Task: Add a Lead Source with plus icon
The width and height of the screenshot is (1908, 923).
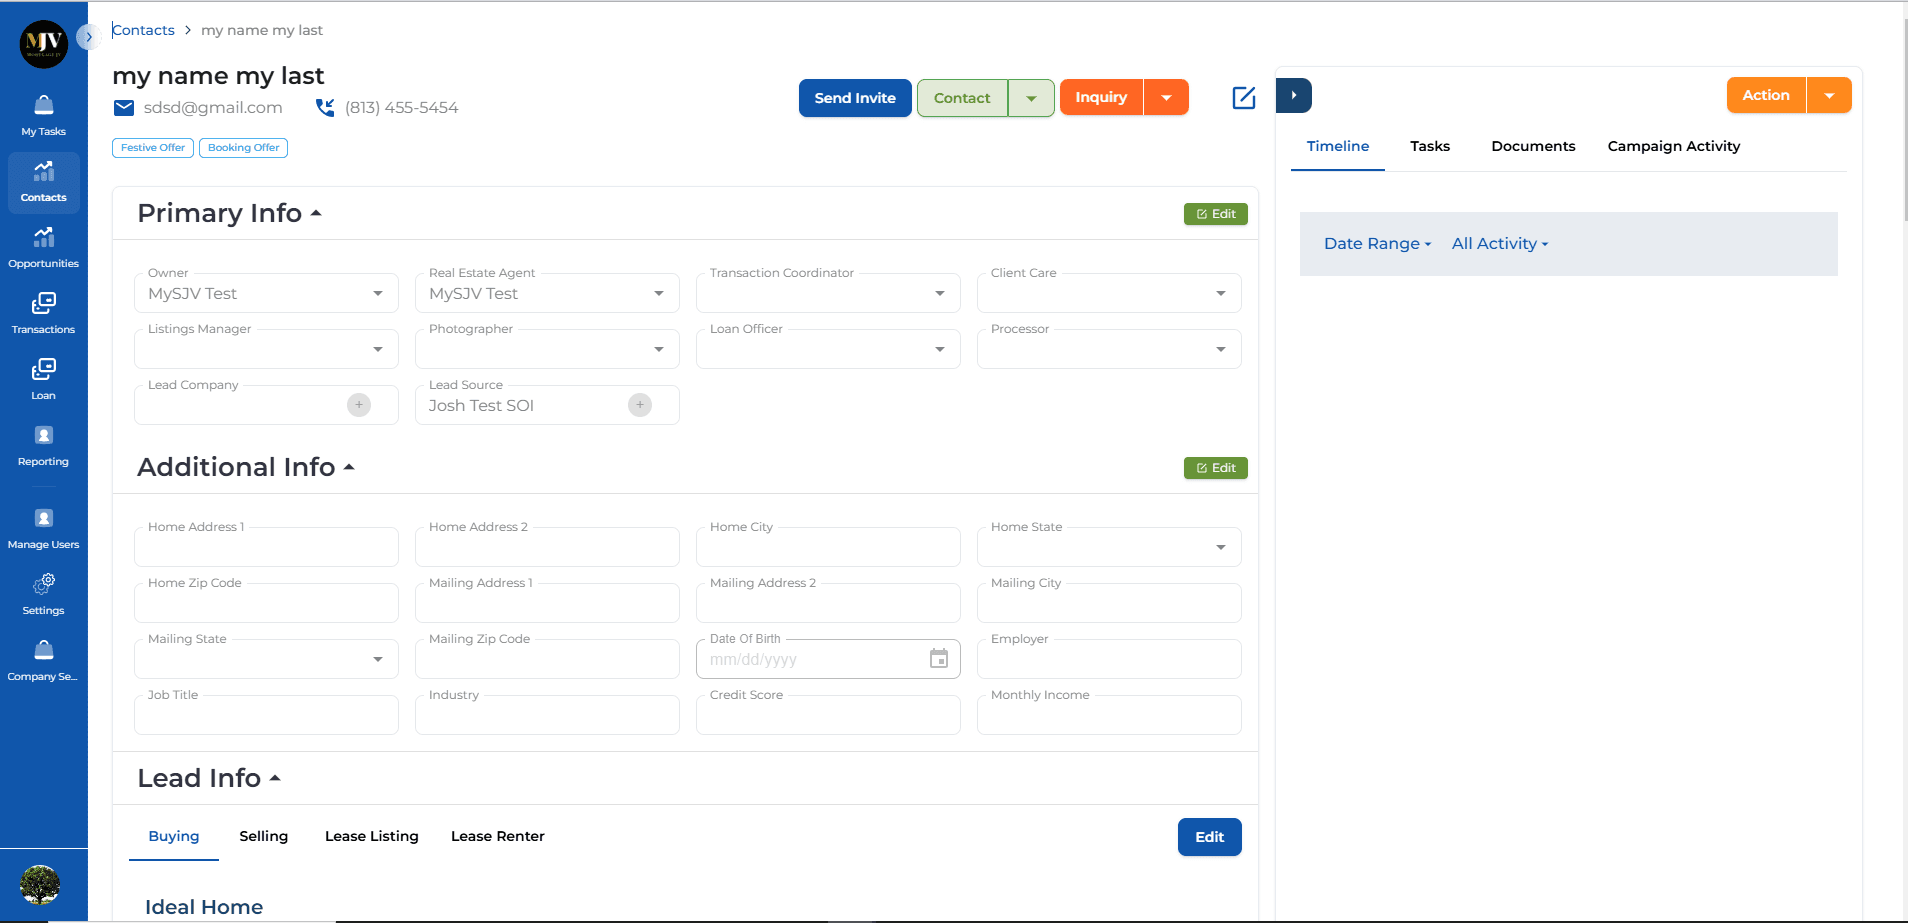Action: tap(640, 405)
